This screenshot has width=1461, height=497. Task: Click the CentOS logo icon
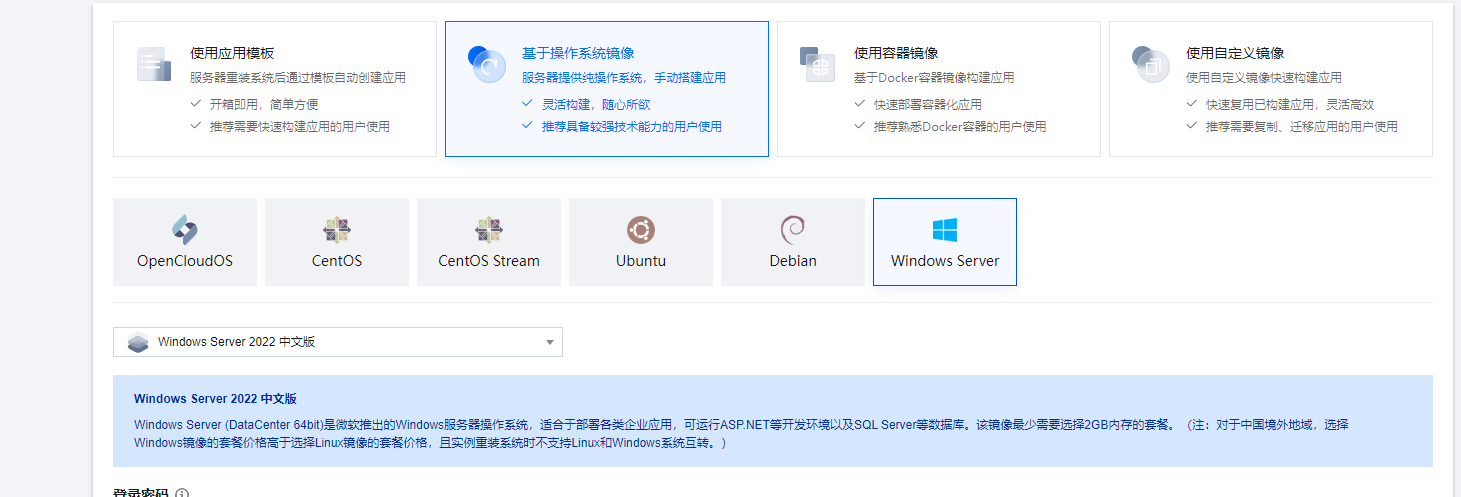tap(337, 231)
